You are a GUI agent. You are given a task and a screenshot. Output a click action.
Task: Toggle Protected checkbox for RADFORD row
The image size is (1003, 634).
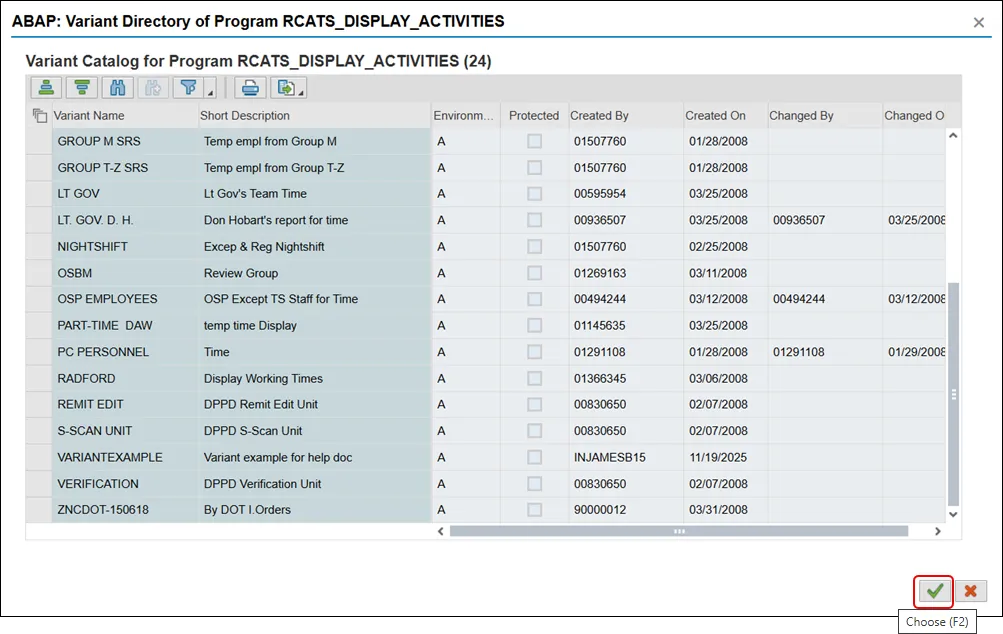pos(534,378)
